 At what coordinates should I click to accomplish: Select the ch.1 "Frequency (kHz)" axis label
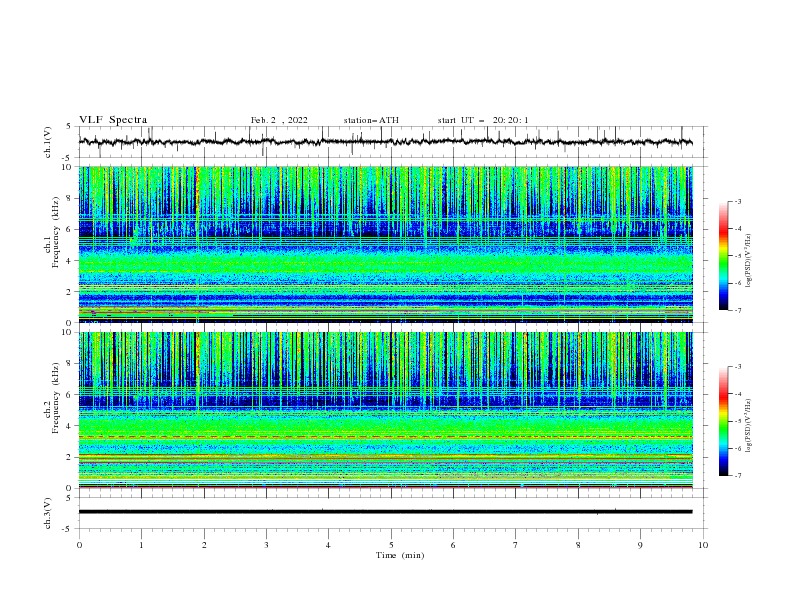coord(56,231)
